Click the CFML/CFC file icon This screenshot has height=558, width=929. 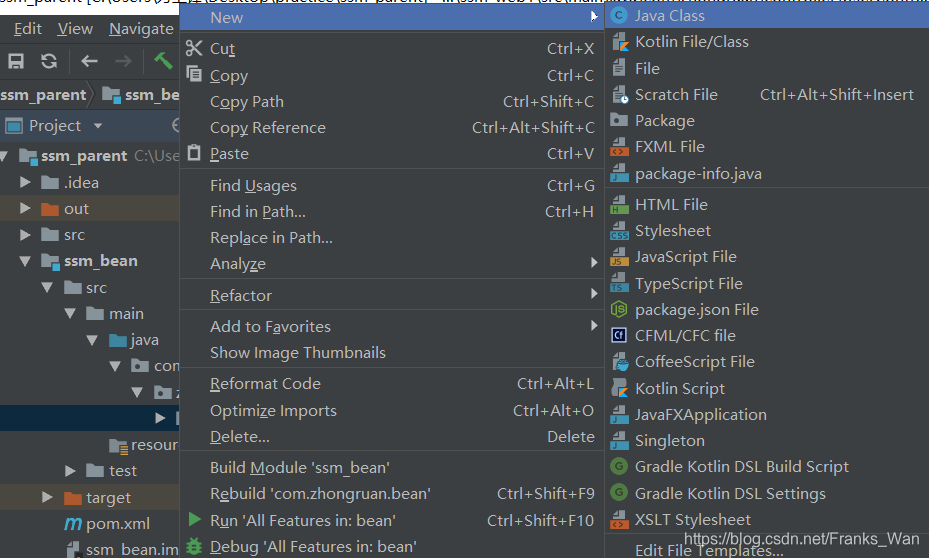coord(619,335)
